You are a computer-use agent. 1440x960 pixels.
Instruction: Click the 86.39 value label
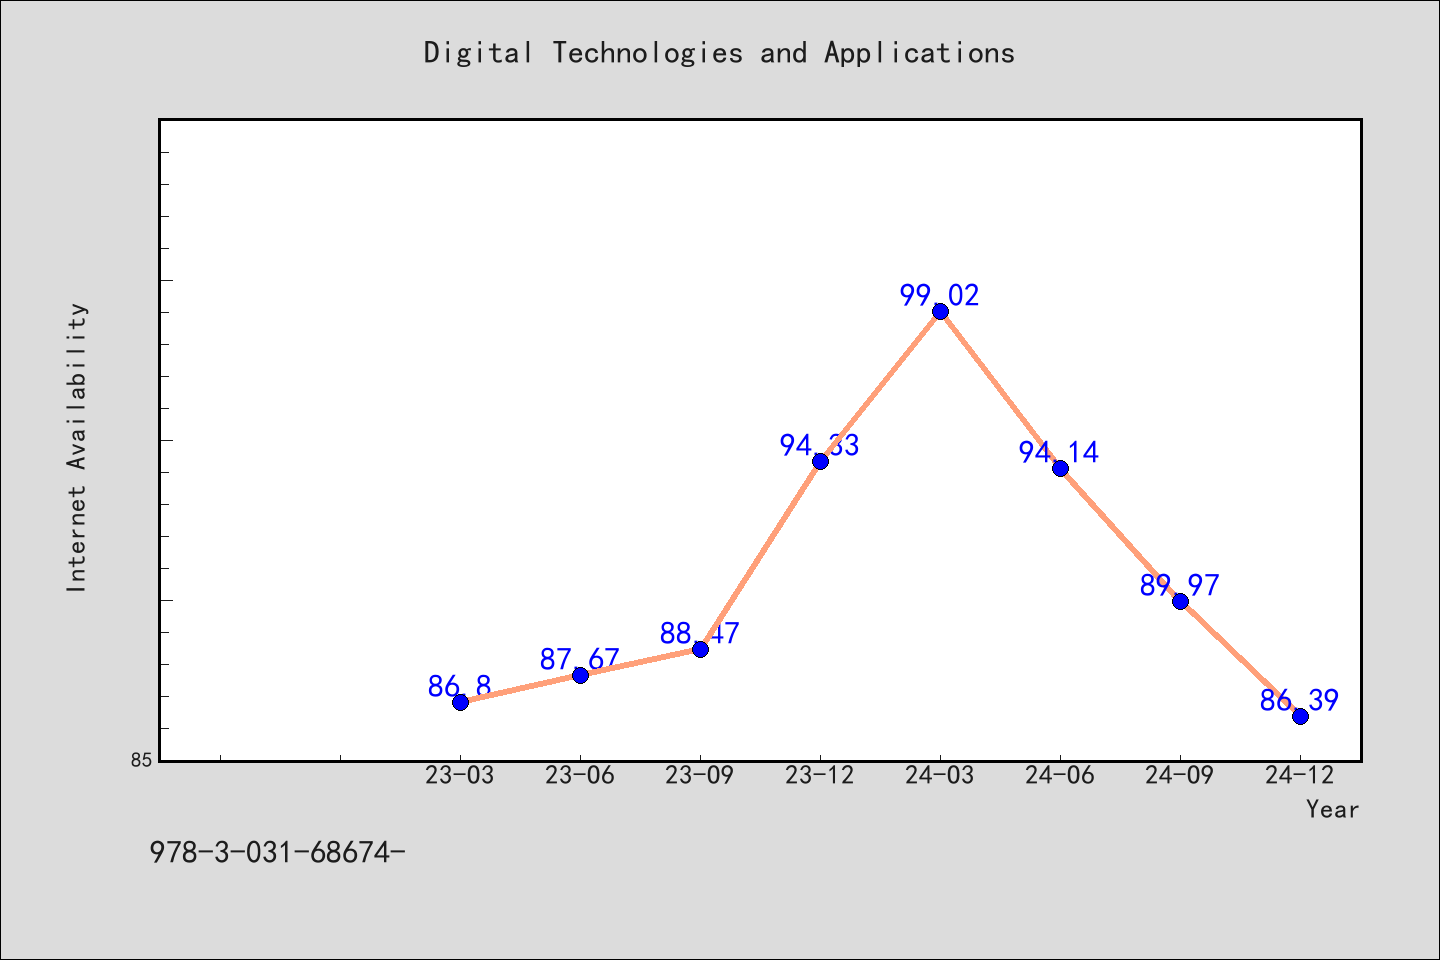click(x=1299, y=700)
